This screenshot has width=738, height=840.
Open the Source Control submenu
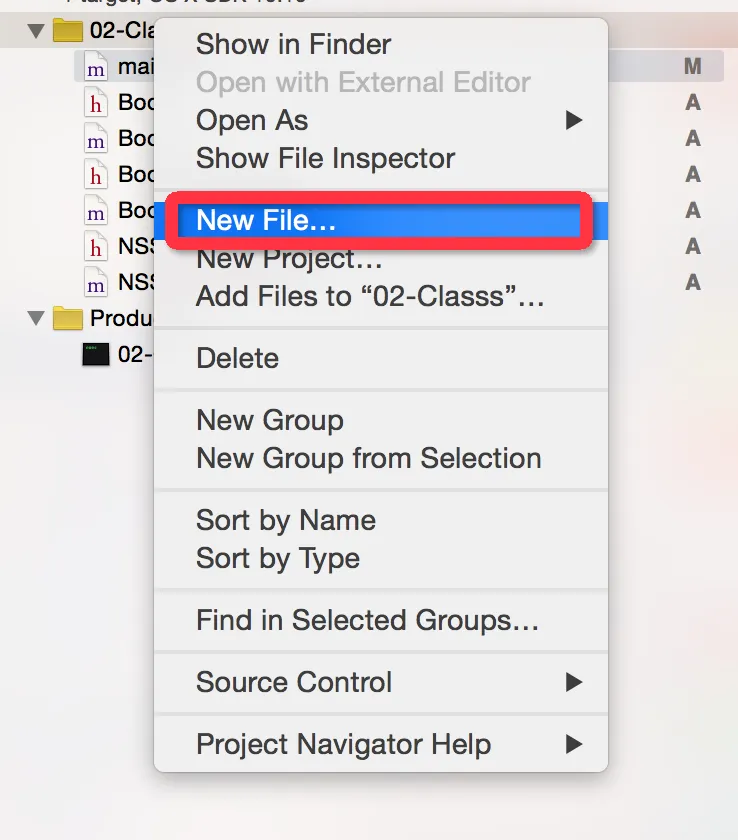point(573,682)
